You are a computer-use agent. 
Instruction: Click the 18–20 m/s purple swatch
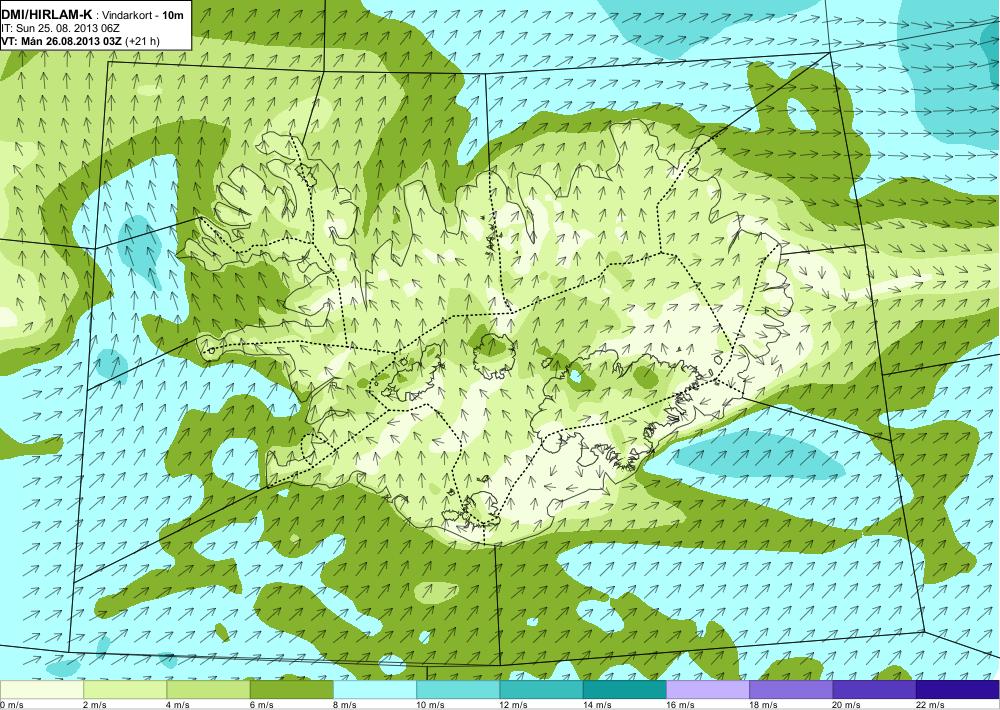tap(791, 690)
